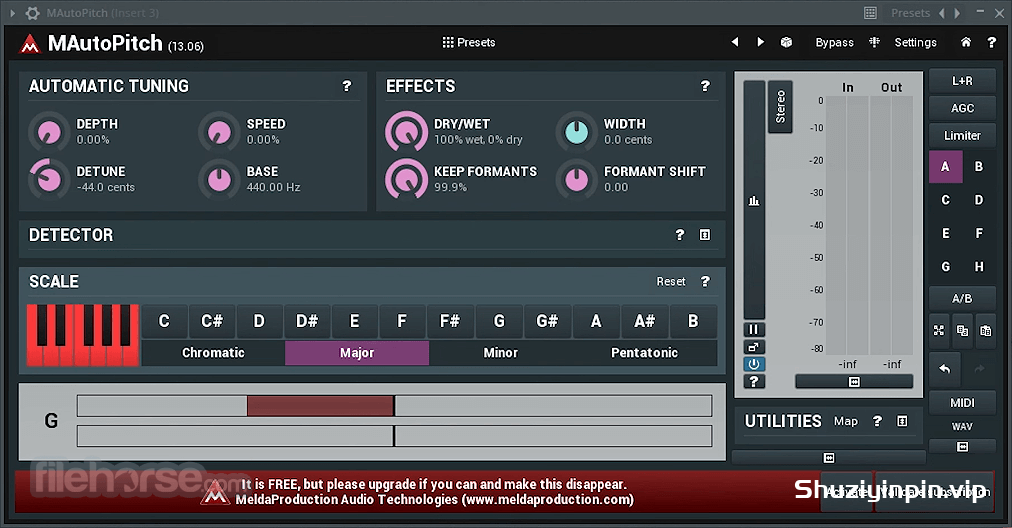Click the DETUNE knob
Image resolution: width=1012 pixels, height=528 pixels.
coord(49,179)
